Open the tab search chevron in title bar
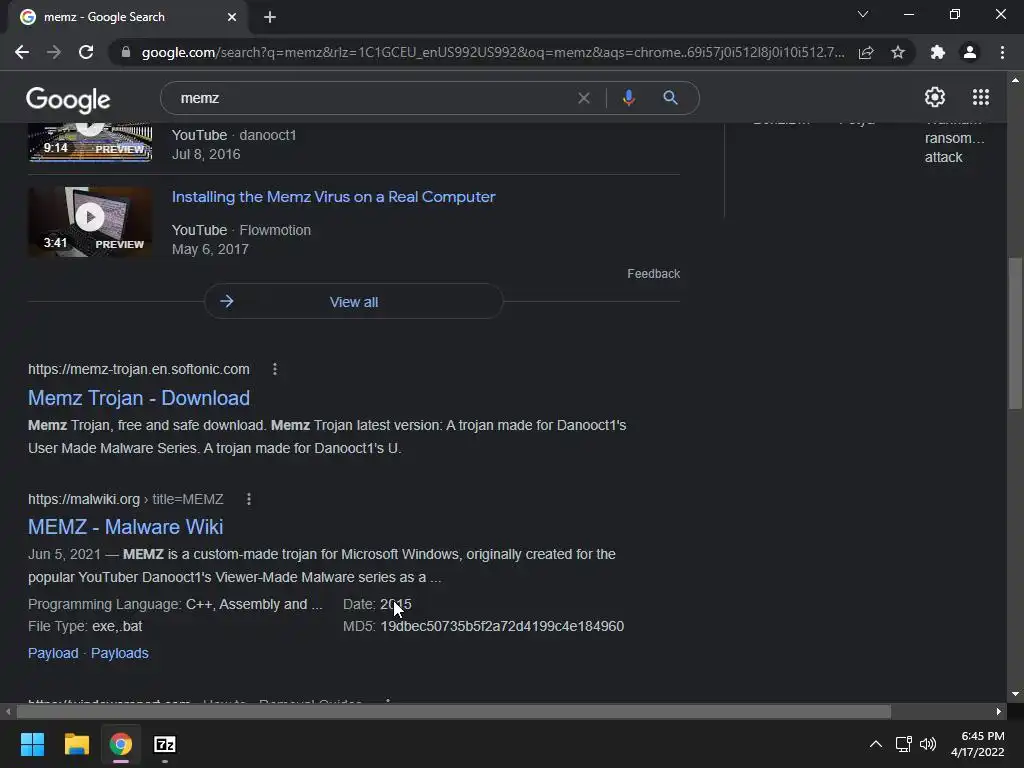Screen dimensions: 1024x768 coord(863,14)
